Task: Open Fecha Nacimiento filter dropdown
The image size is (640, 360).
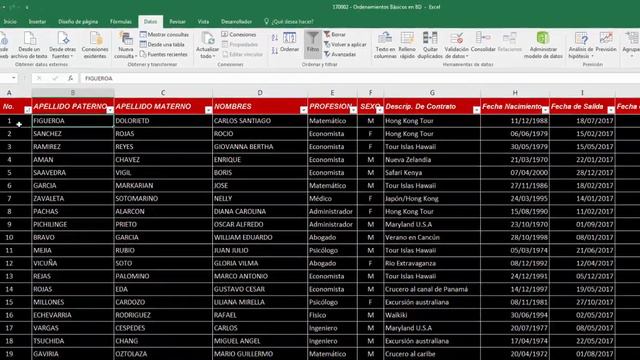Action: pyautogui.click(x=545, y=110)
